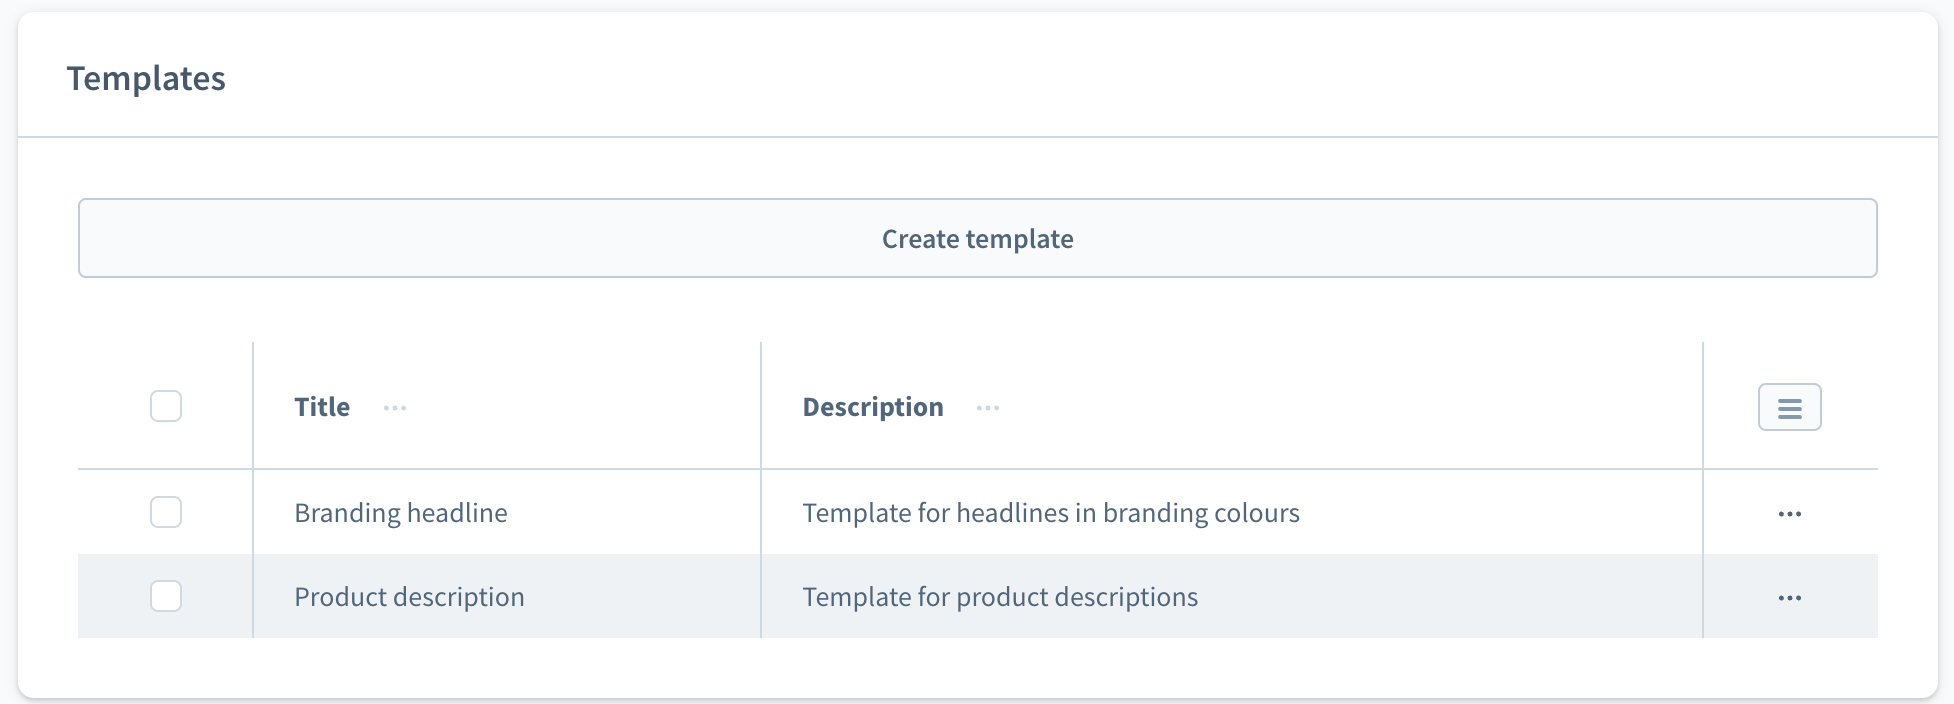
Task: Grab the divider between Title and Description headers
Action: click(x=761, y=406)
